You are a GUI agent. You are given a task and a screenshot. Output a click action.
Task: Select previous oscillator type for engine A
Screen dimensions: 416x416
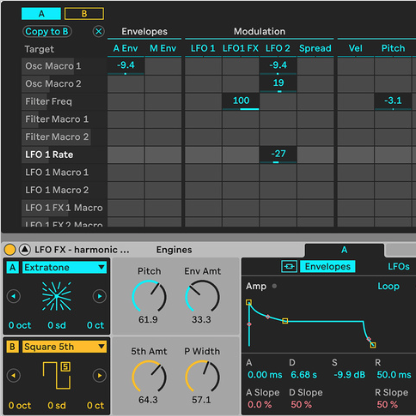coord(14,296)
